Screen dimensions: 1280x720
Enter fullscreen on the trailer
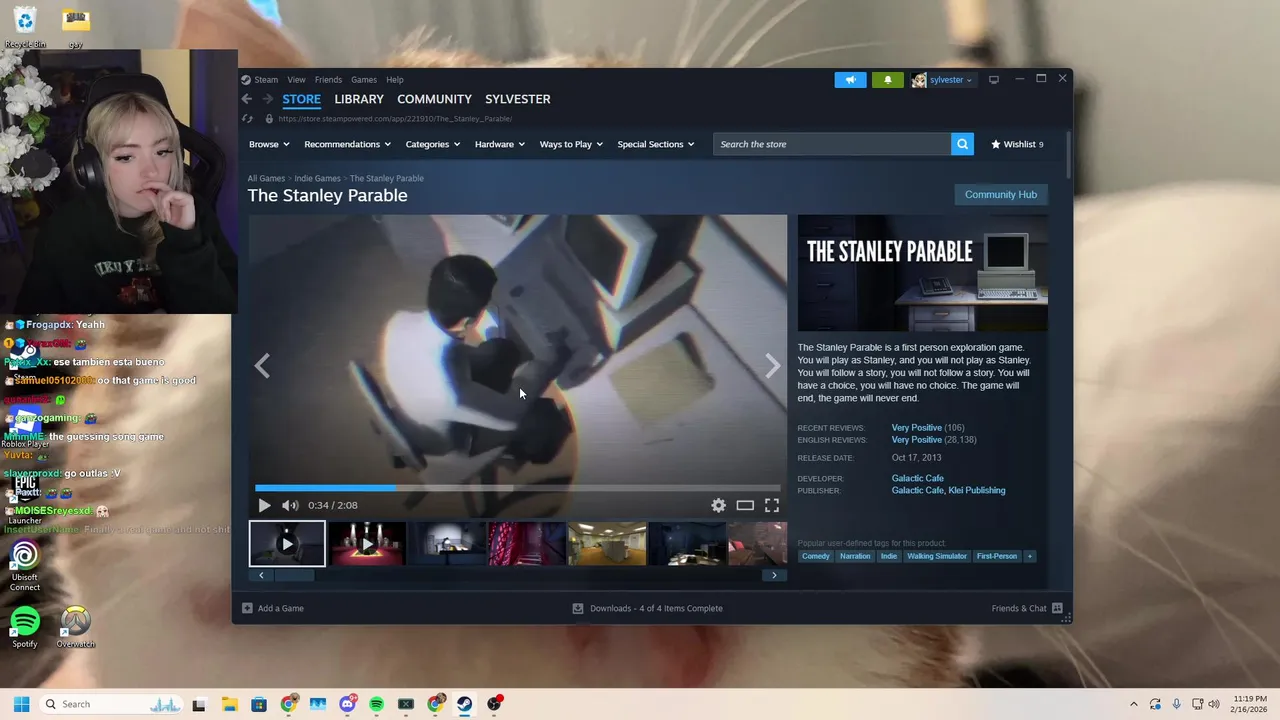(x=772, y=505)
